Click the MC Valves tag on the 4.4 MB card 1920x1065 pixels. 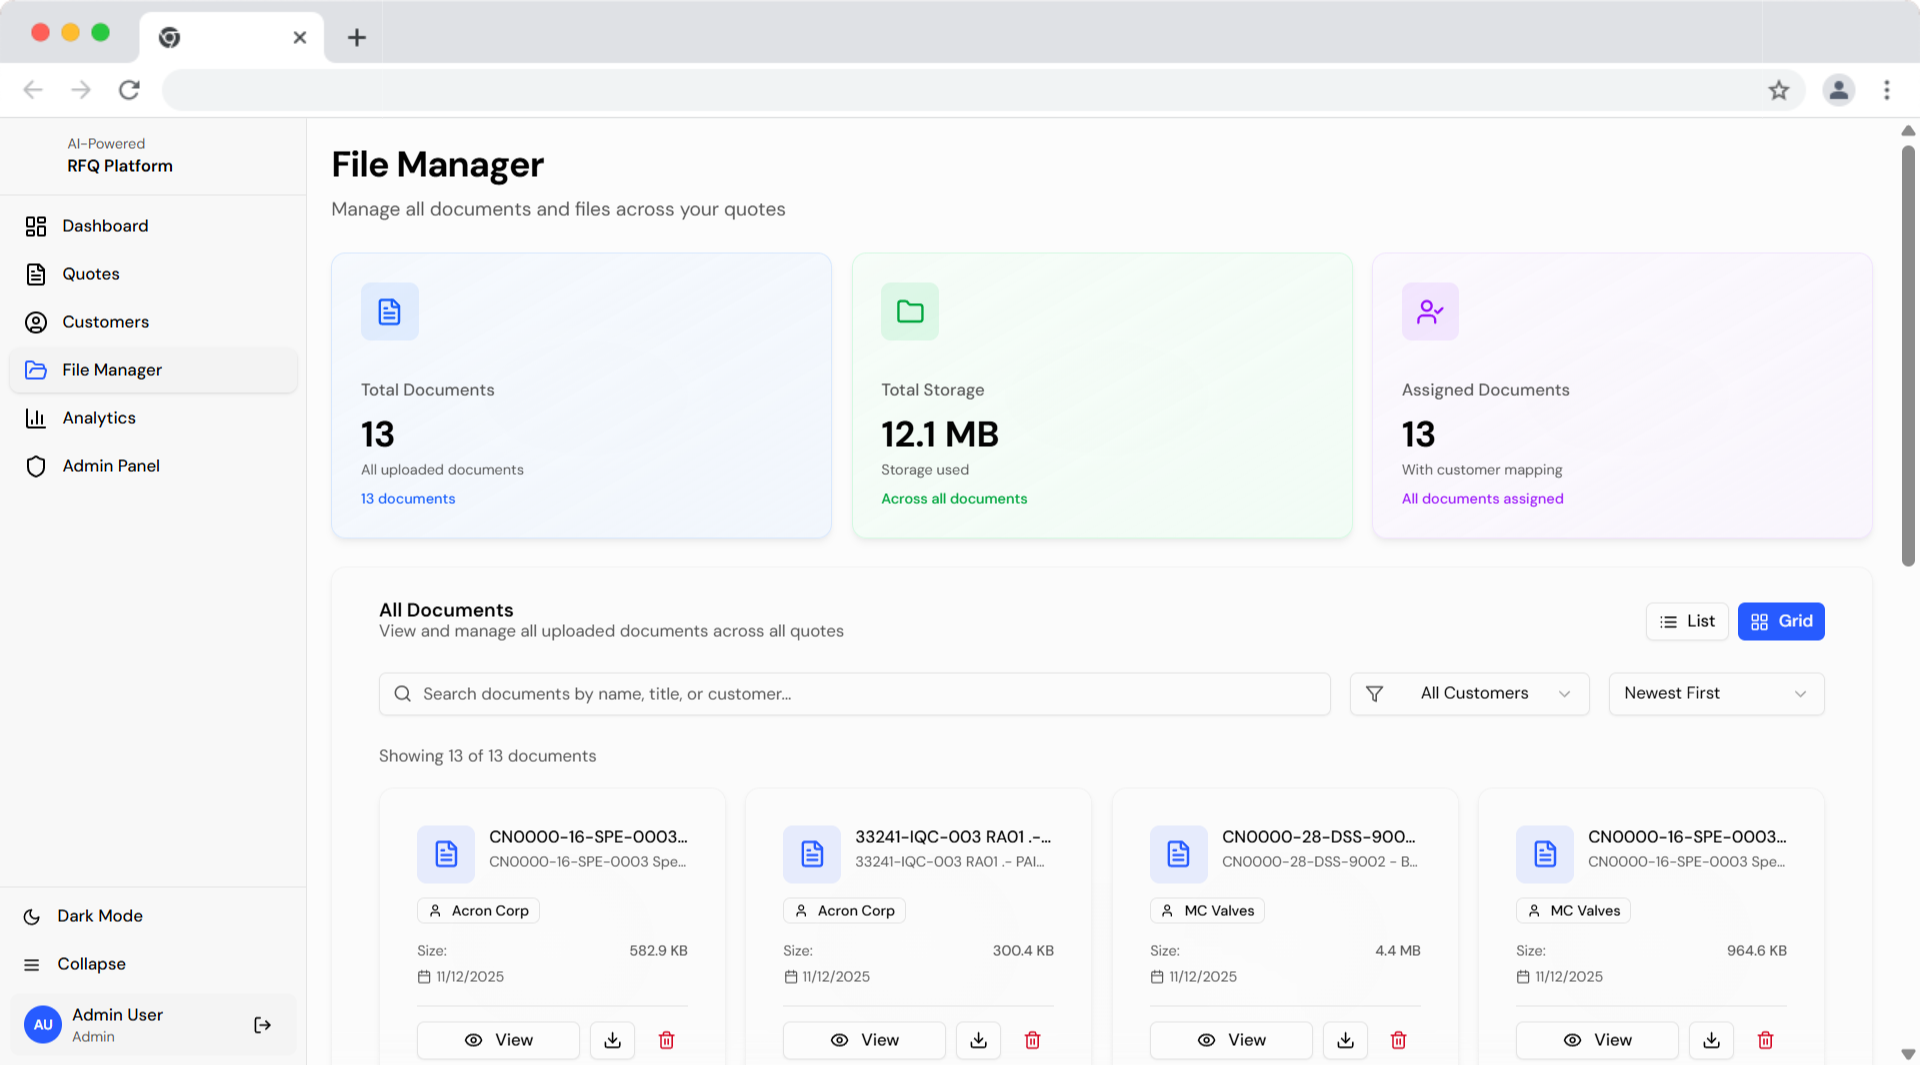[x=1207, y=911]
